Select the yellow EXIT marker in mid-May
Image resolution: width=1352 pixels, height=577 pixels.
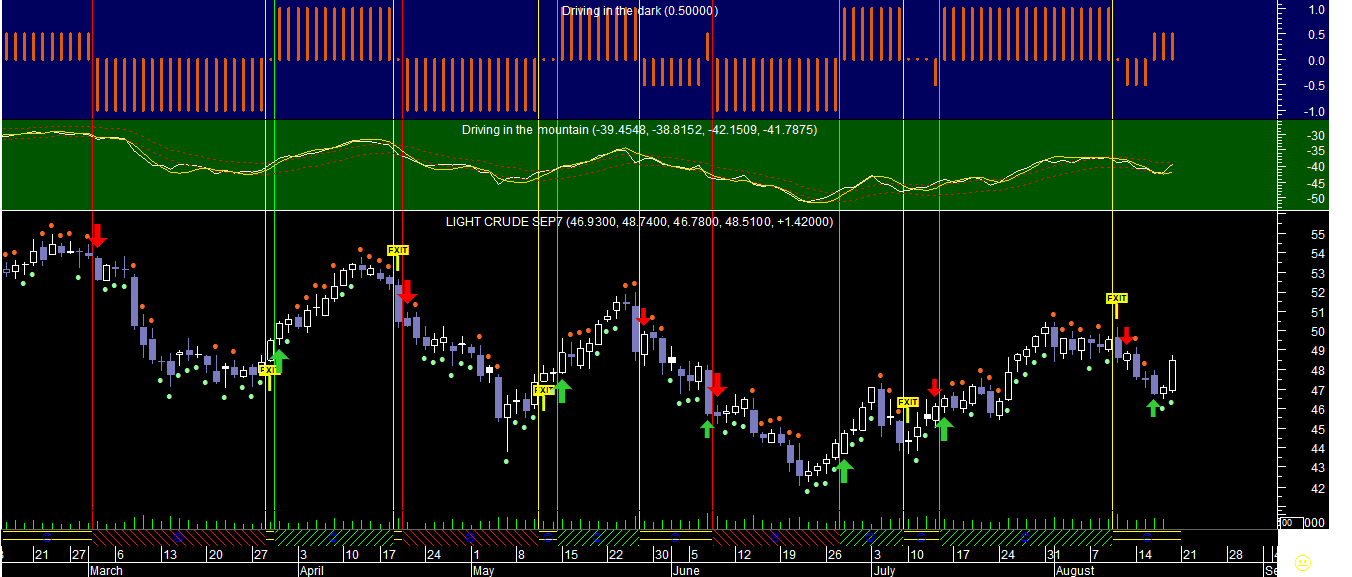pyautogui.click(x=543, y=390)
